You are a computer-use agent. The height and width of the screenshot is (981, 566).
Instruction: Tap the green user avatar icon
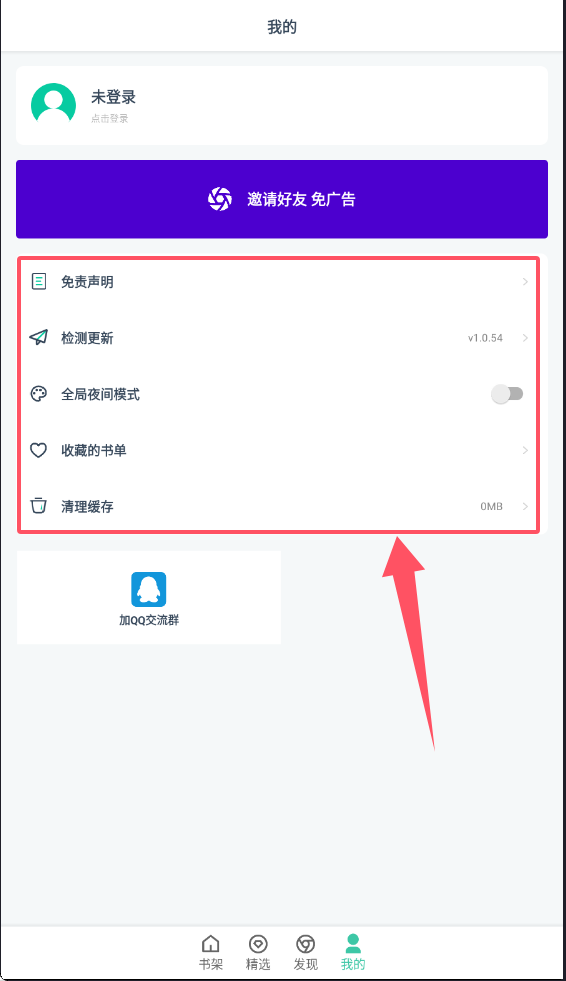tap(53, 104)
